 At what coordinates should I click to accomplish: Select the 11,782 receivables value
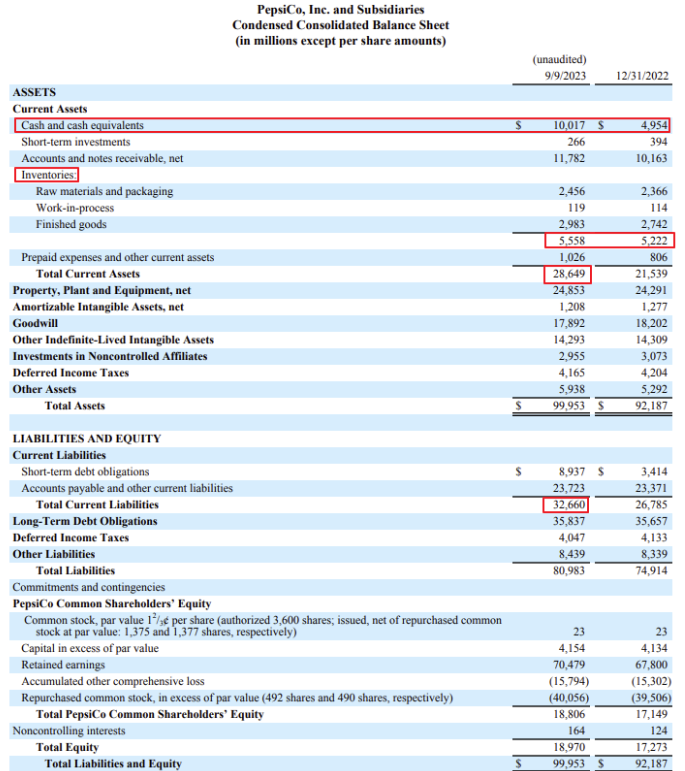[569, 158]
